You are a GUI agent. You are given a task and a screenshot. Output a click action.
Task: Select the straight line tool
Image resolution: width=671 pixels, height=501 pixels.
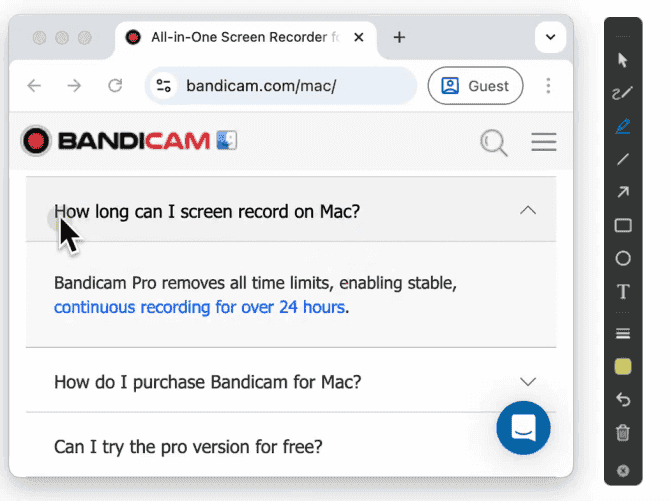point(623,159)
